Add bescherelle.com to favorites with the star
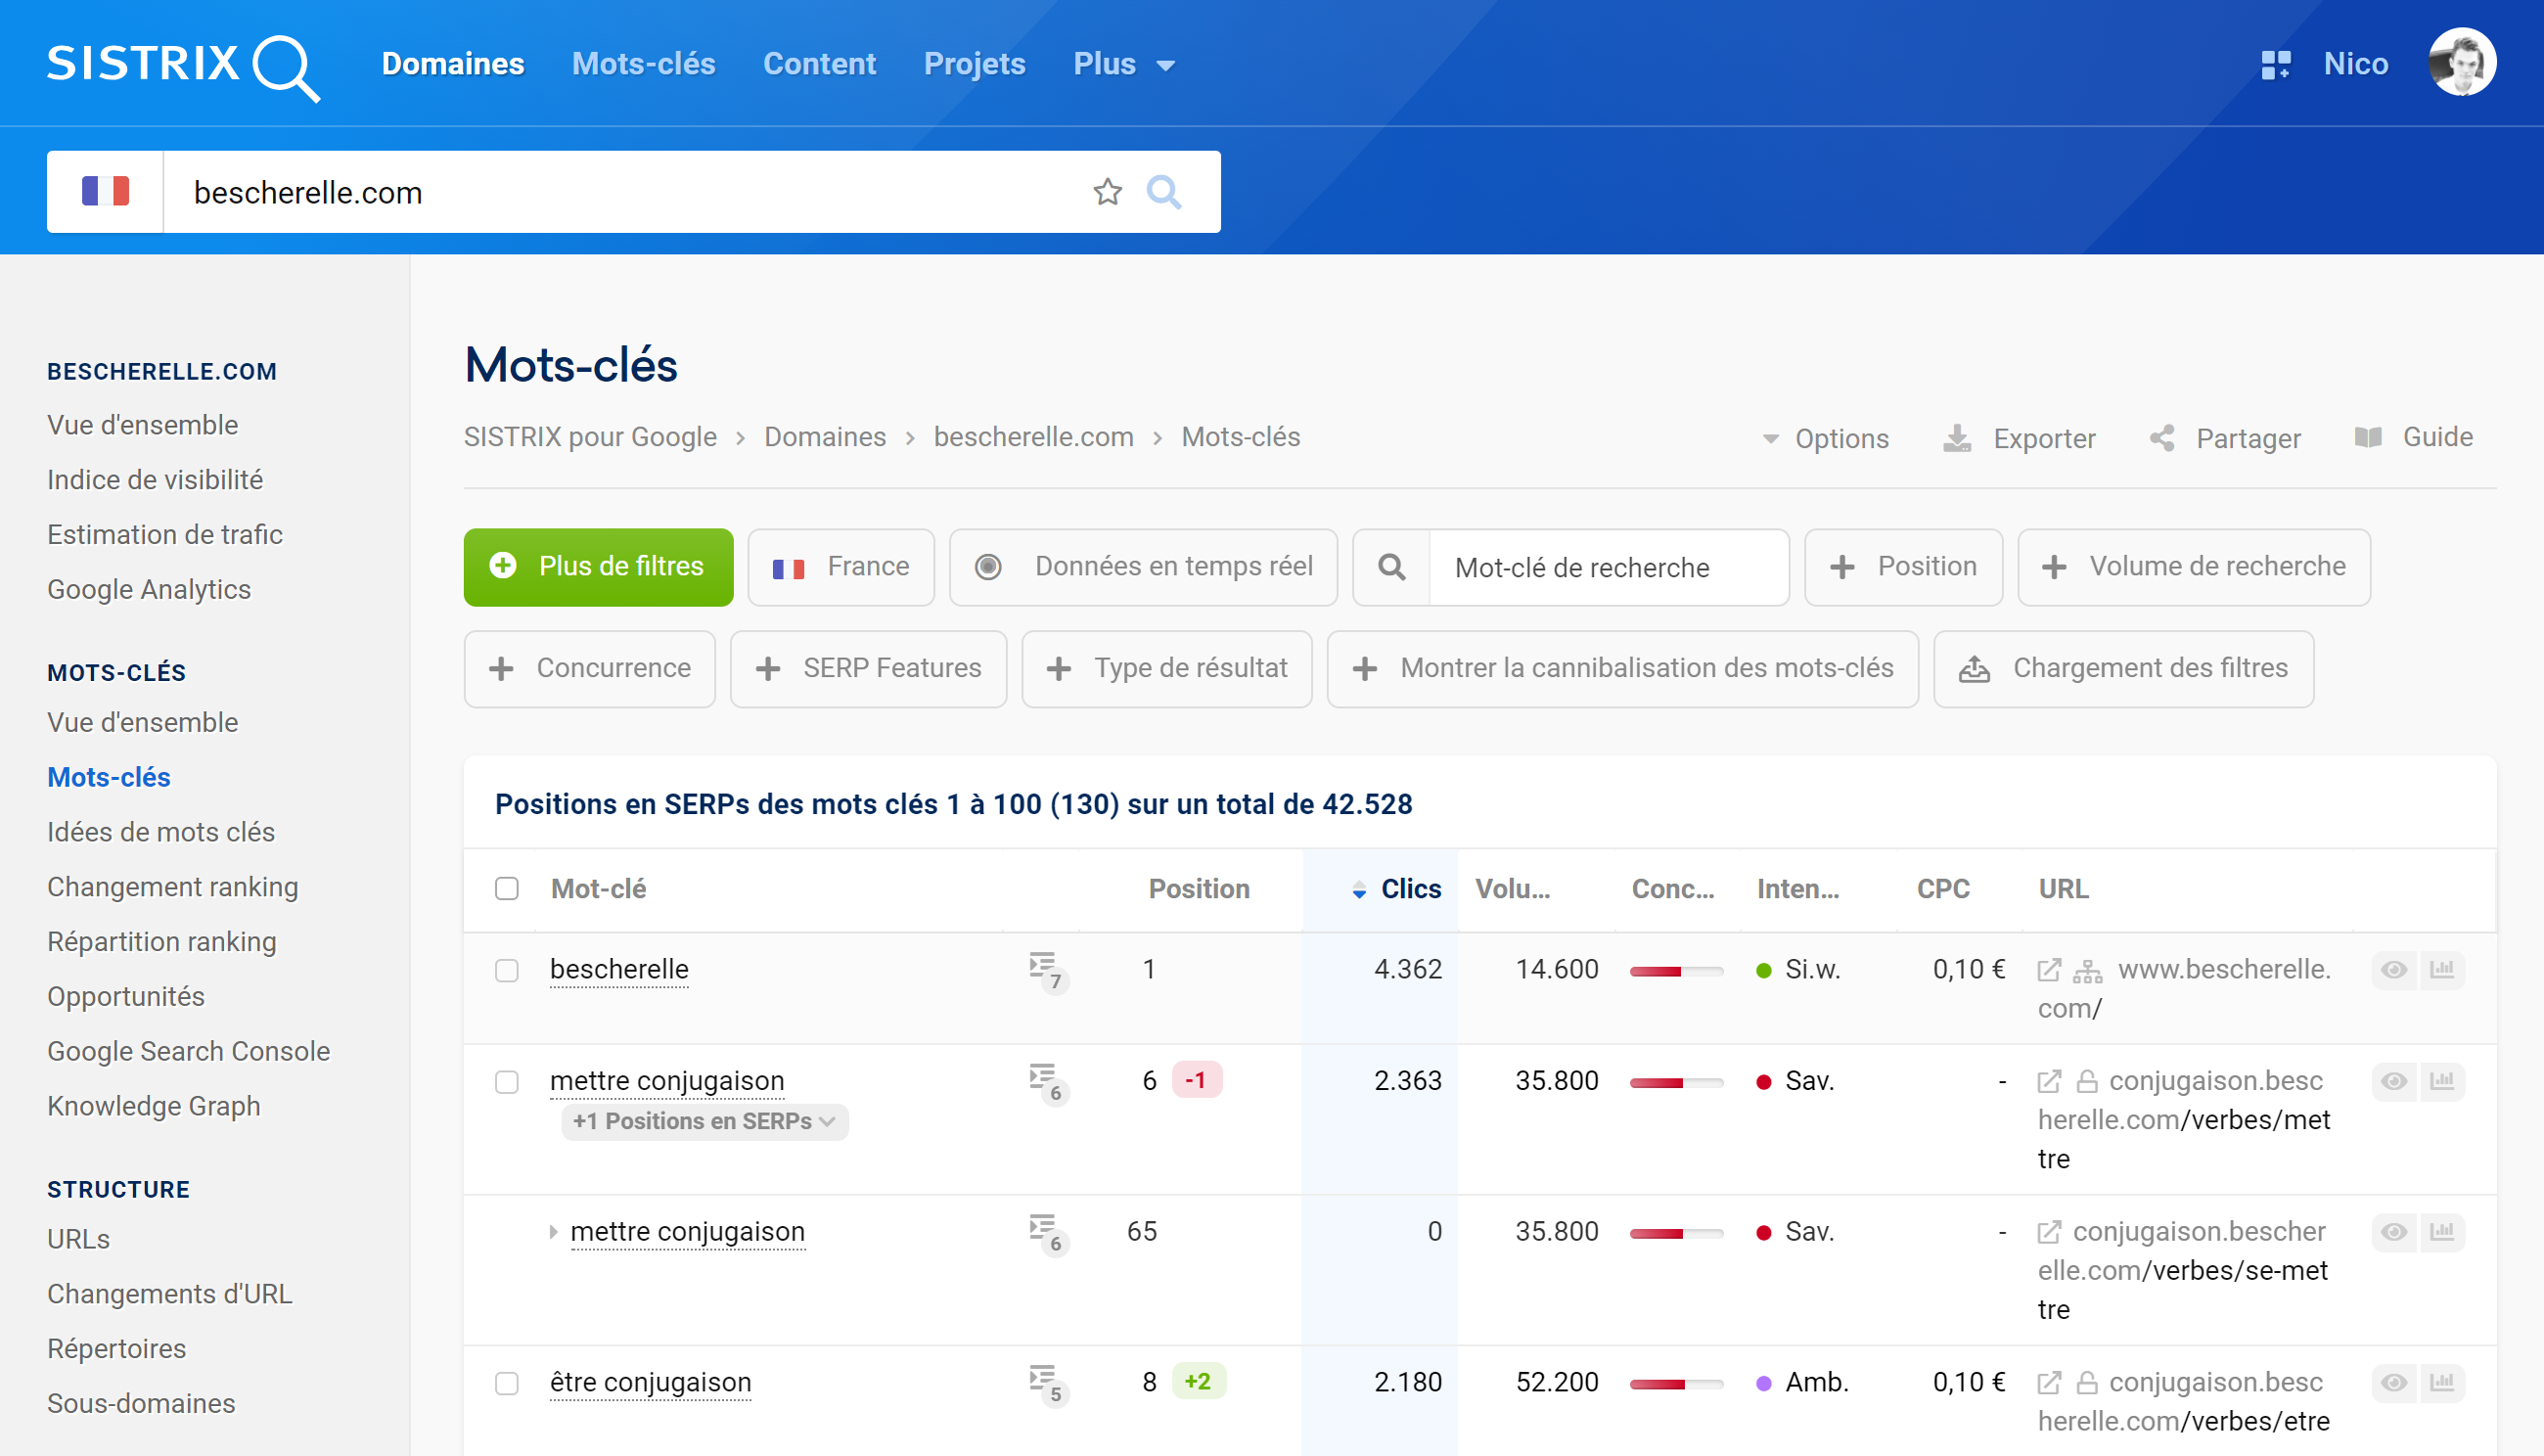The image size is (2544, 1456). [1107, 191]
